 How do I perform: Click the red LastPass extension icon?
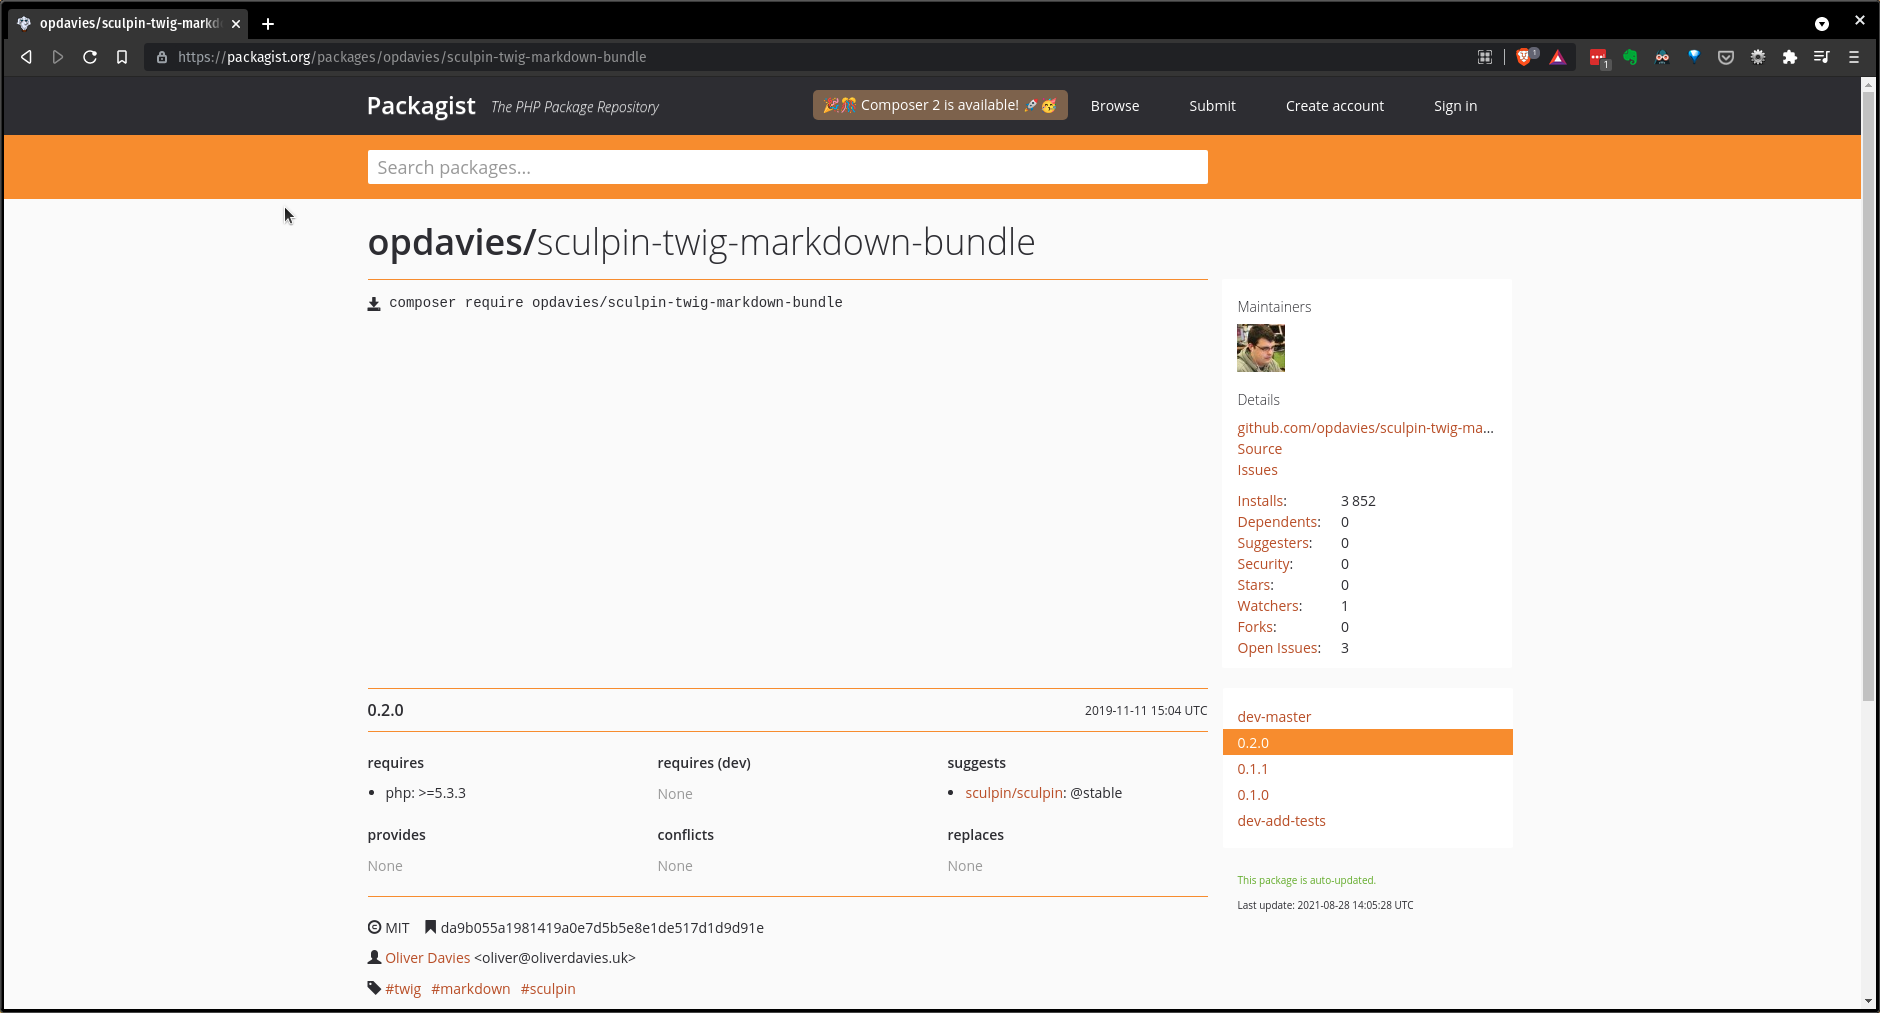point(1598,57)
